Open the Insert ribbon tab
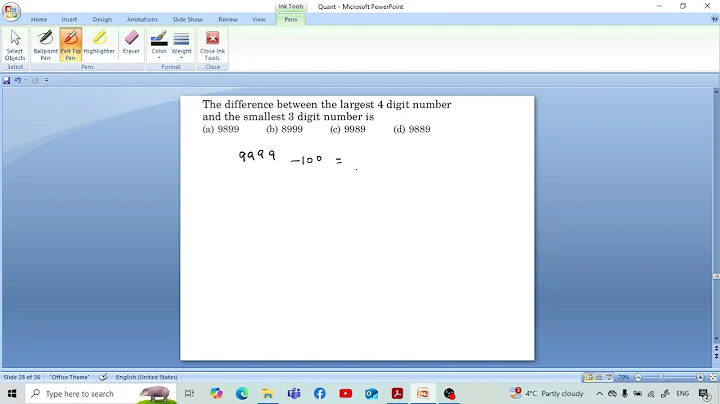 tap(69, 19)
